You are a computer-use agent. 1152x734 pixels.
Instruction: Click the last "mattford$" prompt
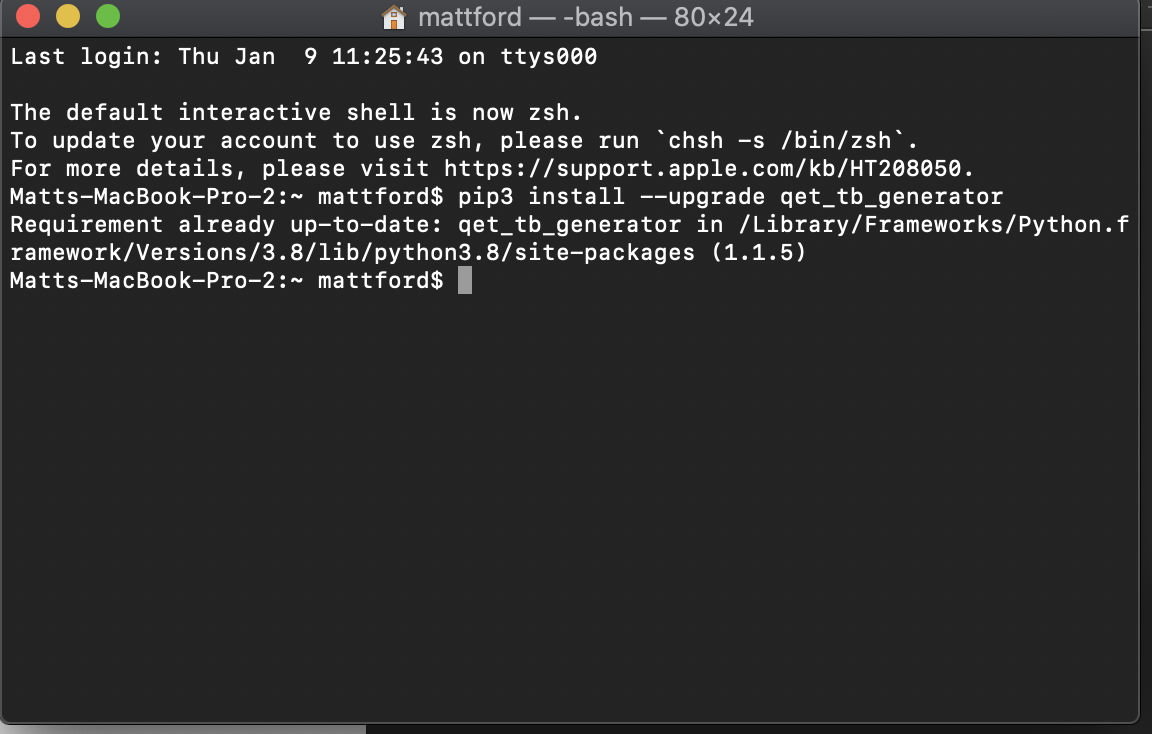click(x=380, y=281)
